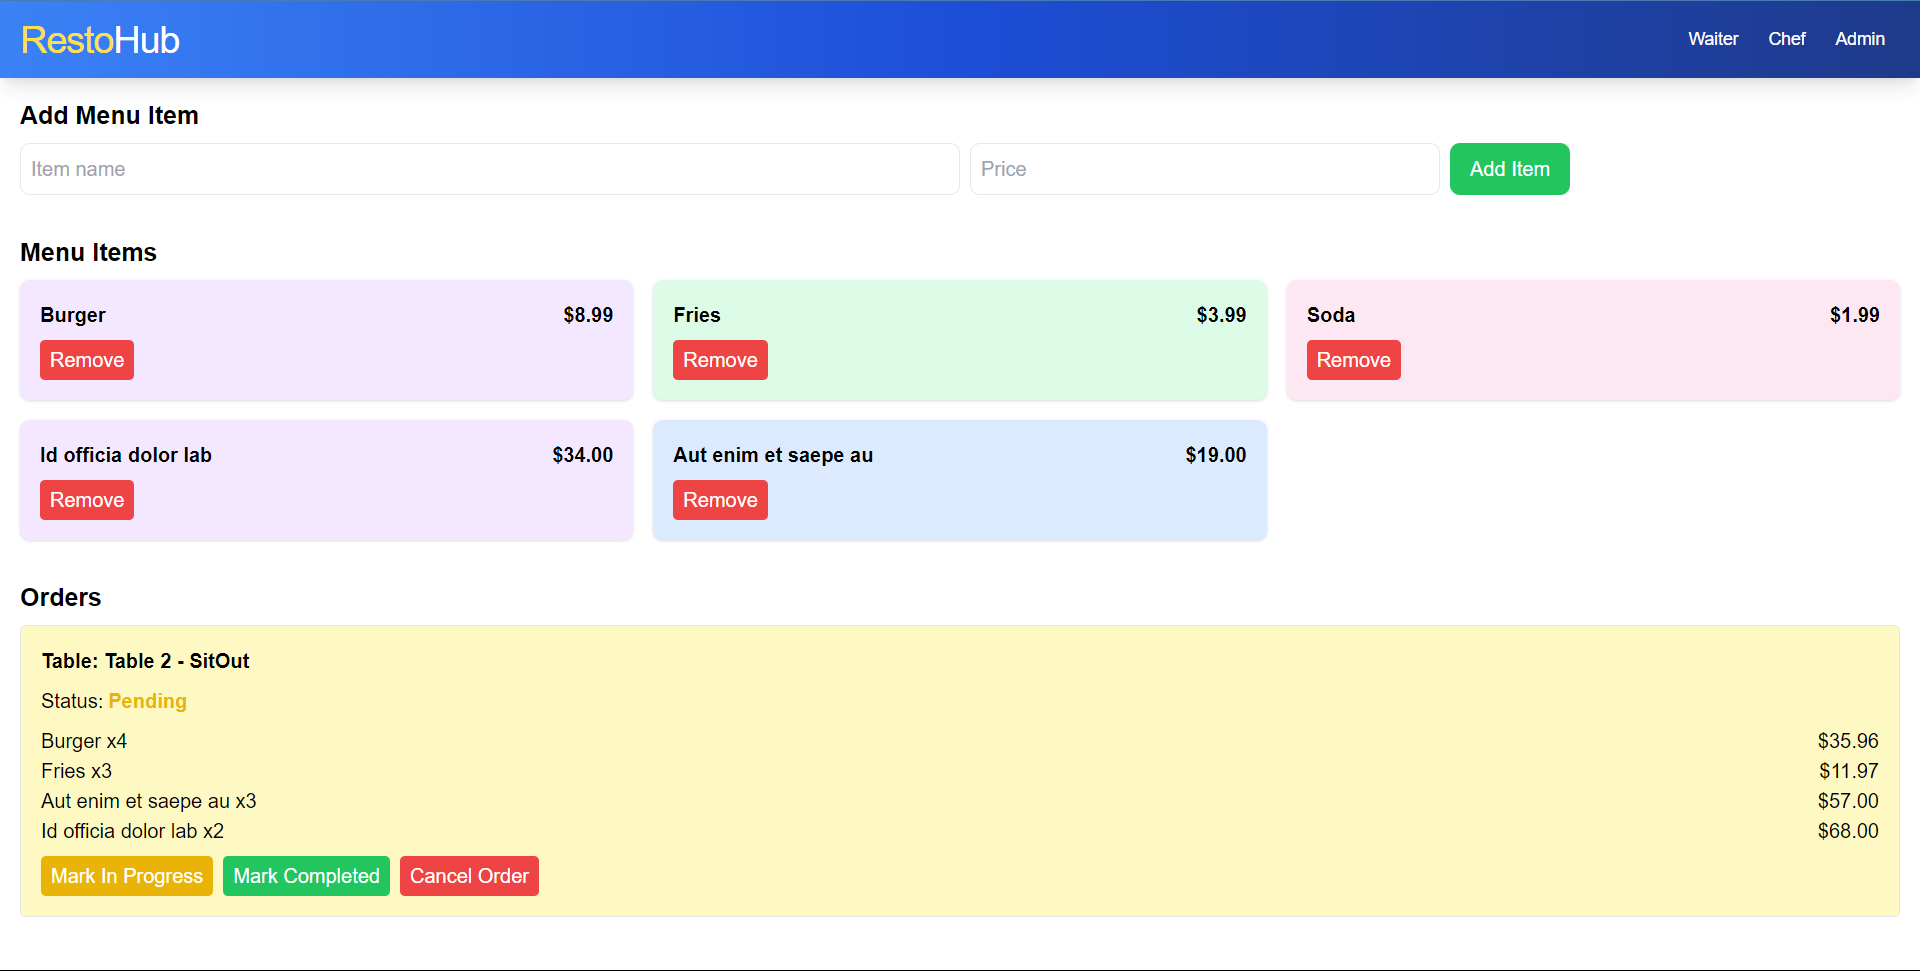Remove the Soda menu item
This screenshot has width=1920, height=971.
[1353, 360]
